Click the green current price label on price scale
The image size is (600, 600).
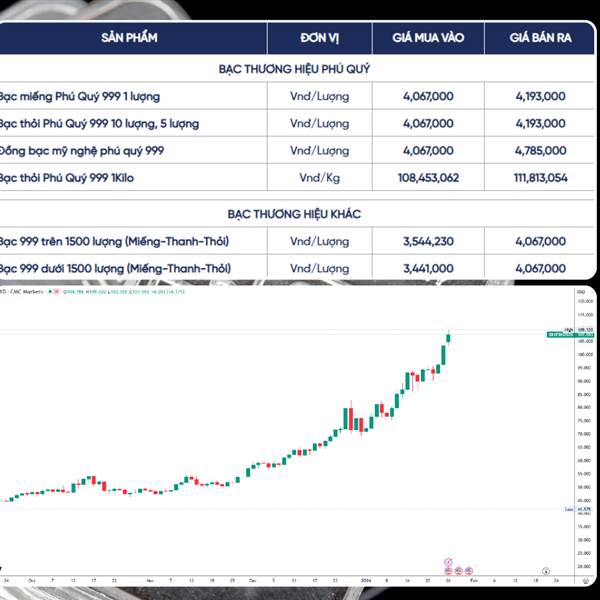(x=571, y=335)
